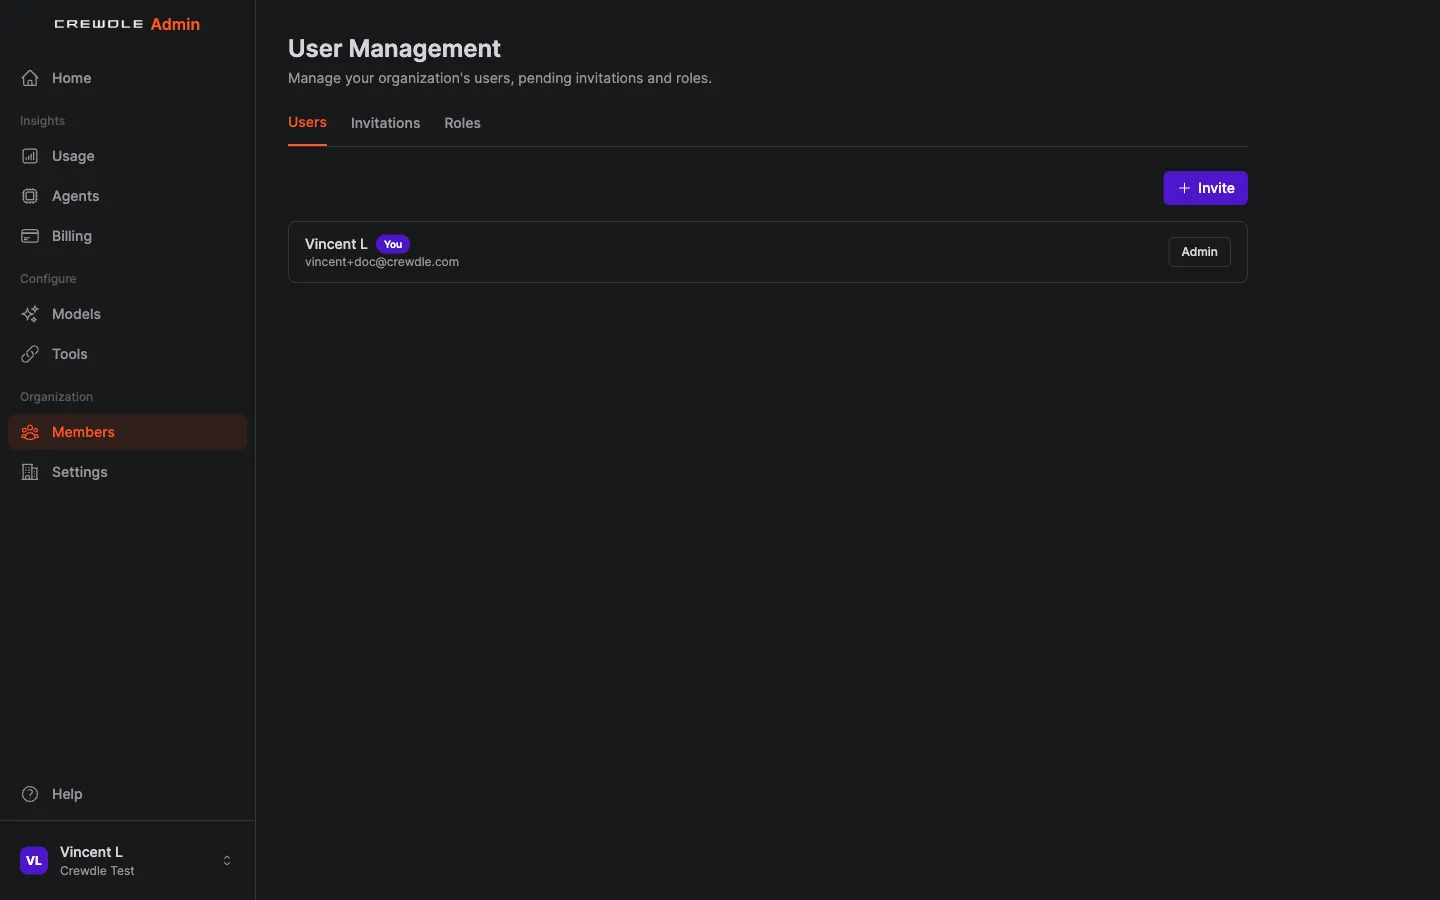1440x900 pixels.
Task: Click the Models sparkle icon
Action: pyautogui.click(x=30, y=314)
